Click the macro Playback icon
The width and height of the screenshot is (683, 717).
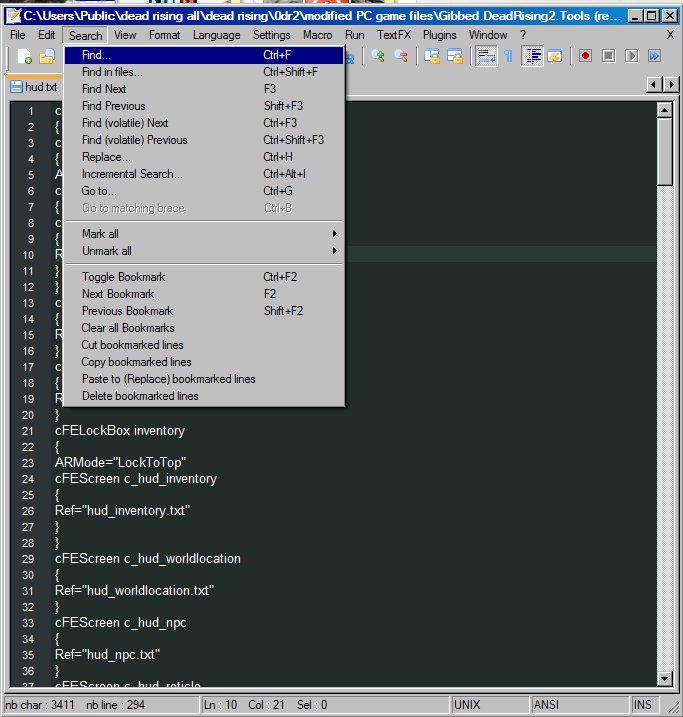click(631, 56)
